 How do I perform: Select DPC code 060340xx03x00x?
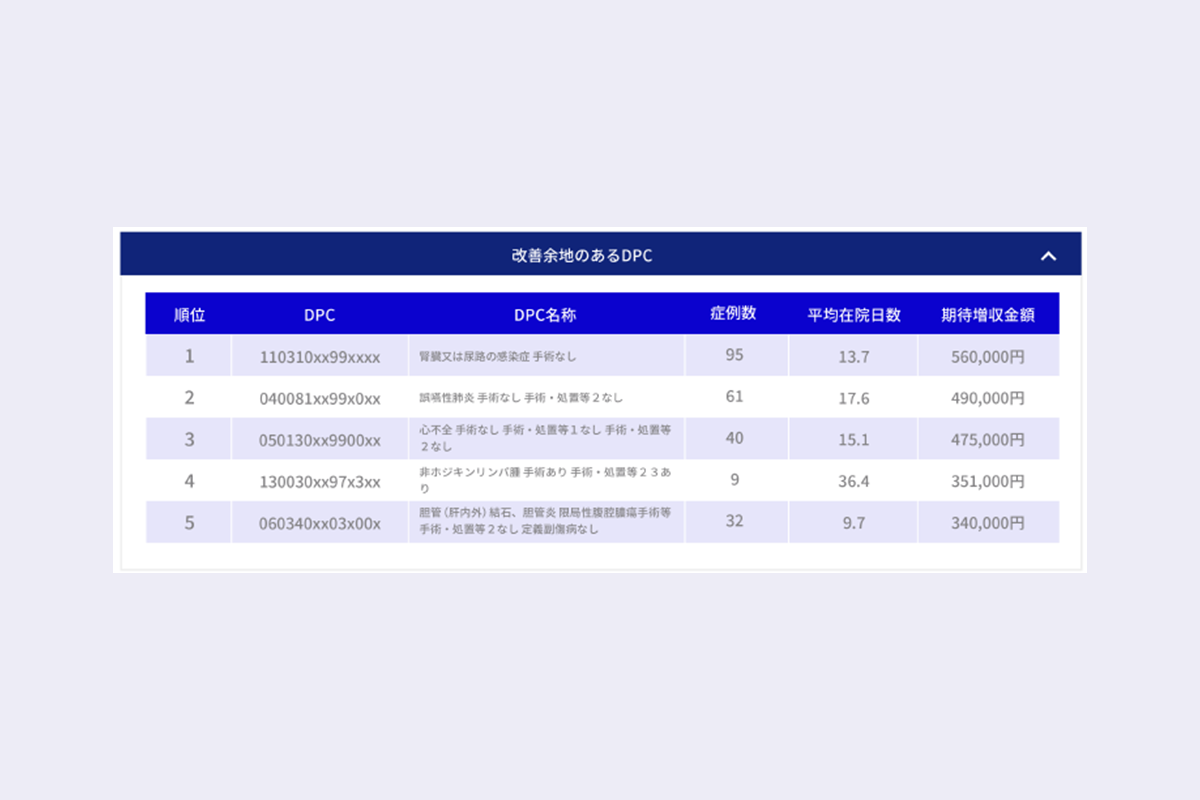(320, 523)
